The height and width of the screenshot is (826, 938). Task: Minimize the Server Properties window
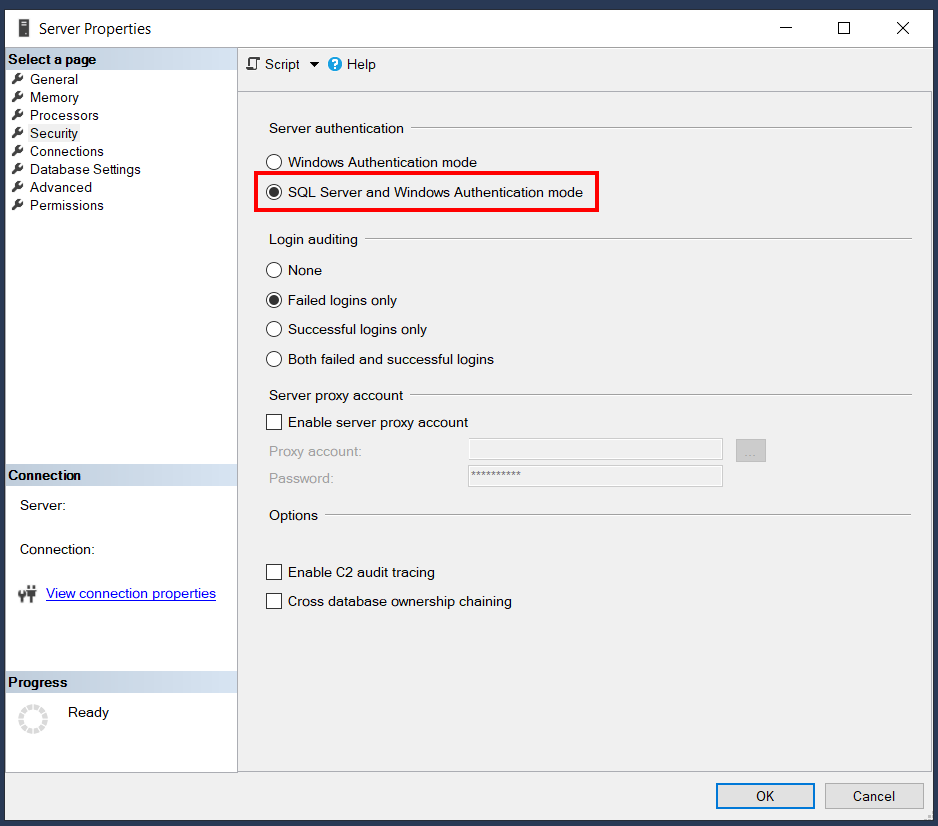(786, 28)
